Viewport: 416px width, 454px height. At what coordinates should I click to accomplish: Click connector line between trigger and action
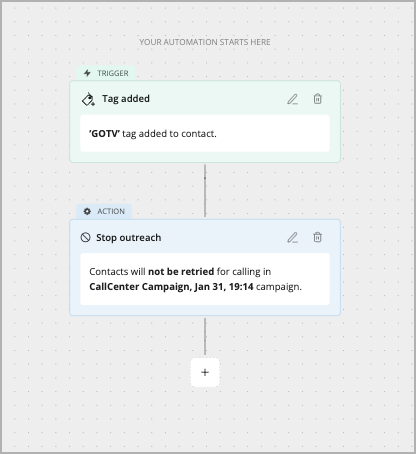pyautogui.click(x=205, y=191)
